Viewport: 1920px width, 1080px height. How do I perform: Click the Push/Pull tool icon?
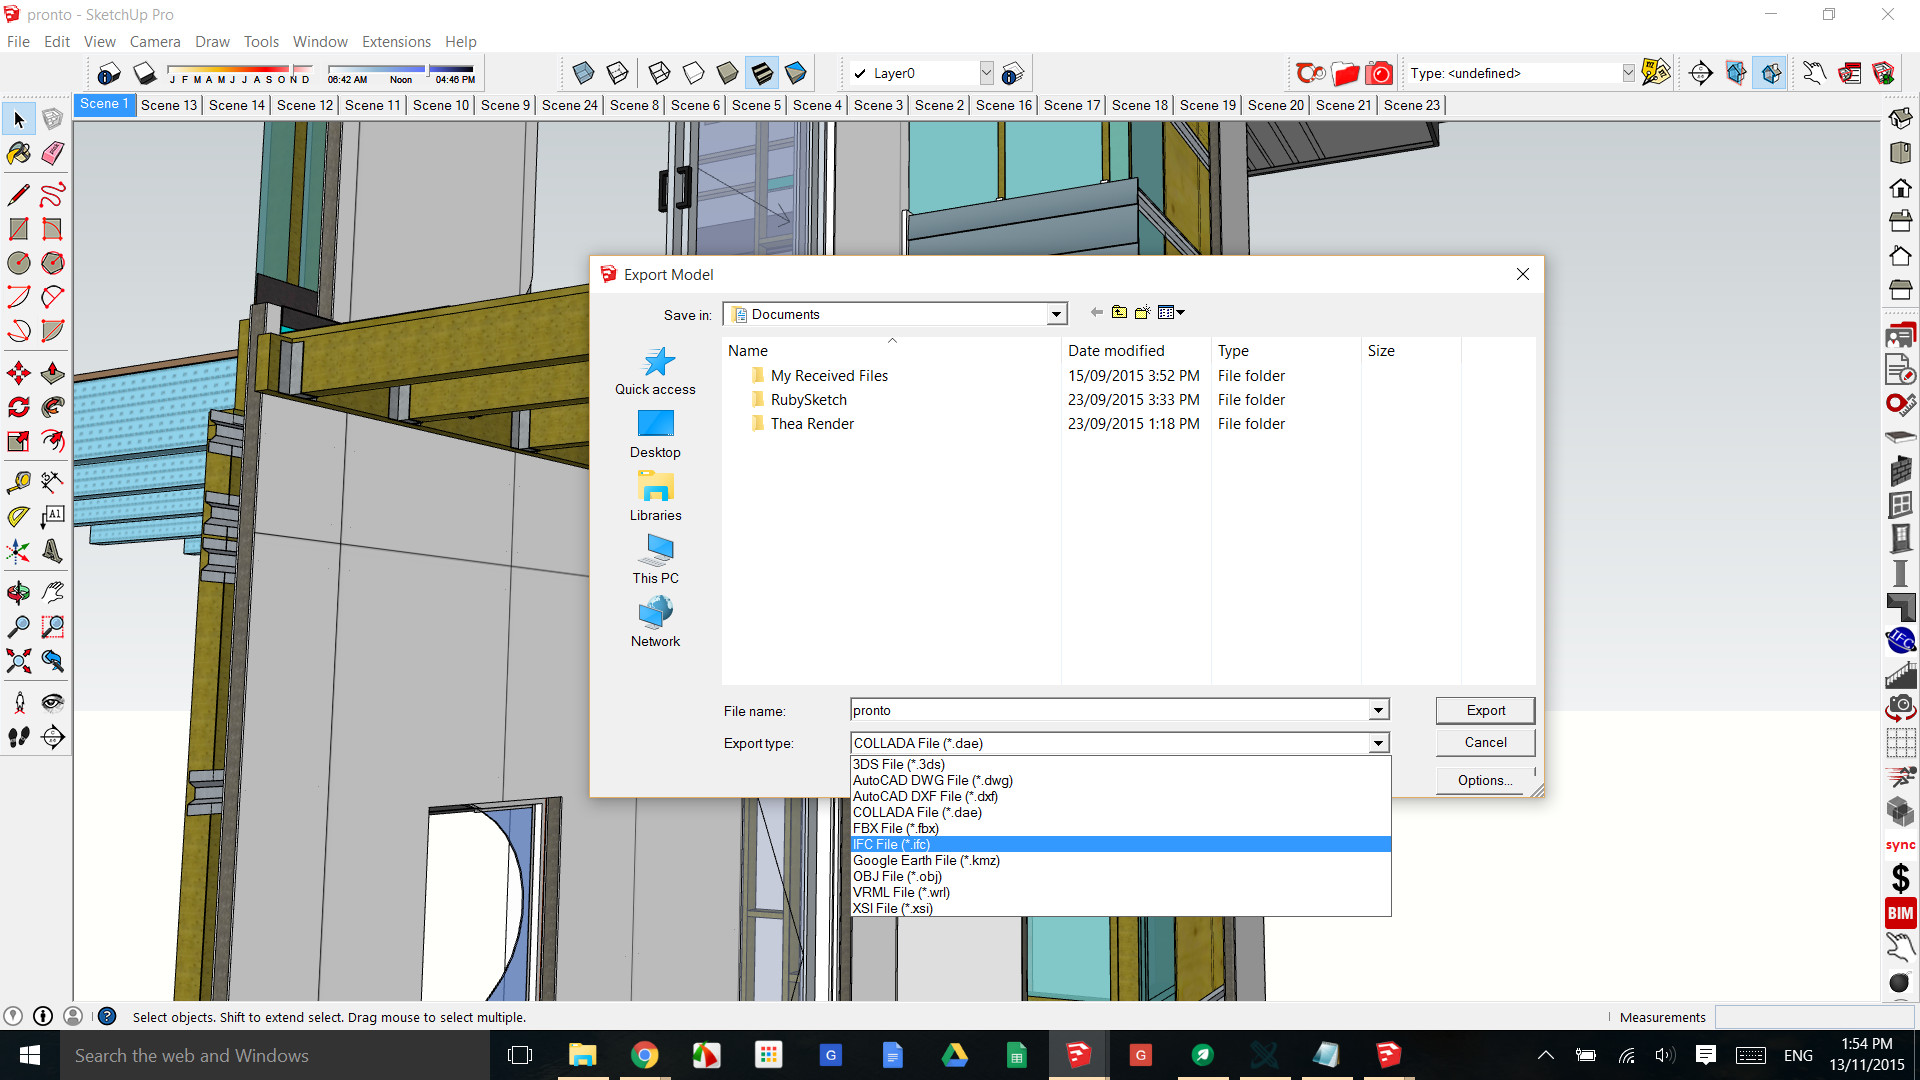tap(53, 373)
